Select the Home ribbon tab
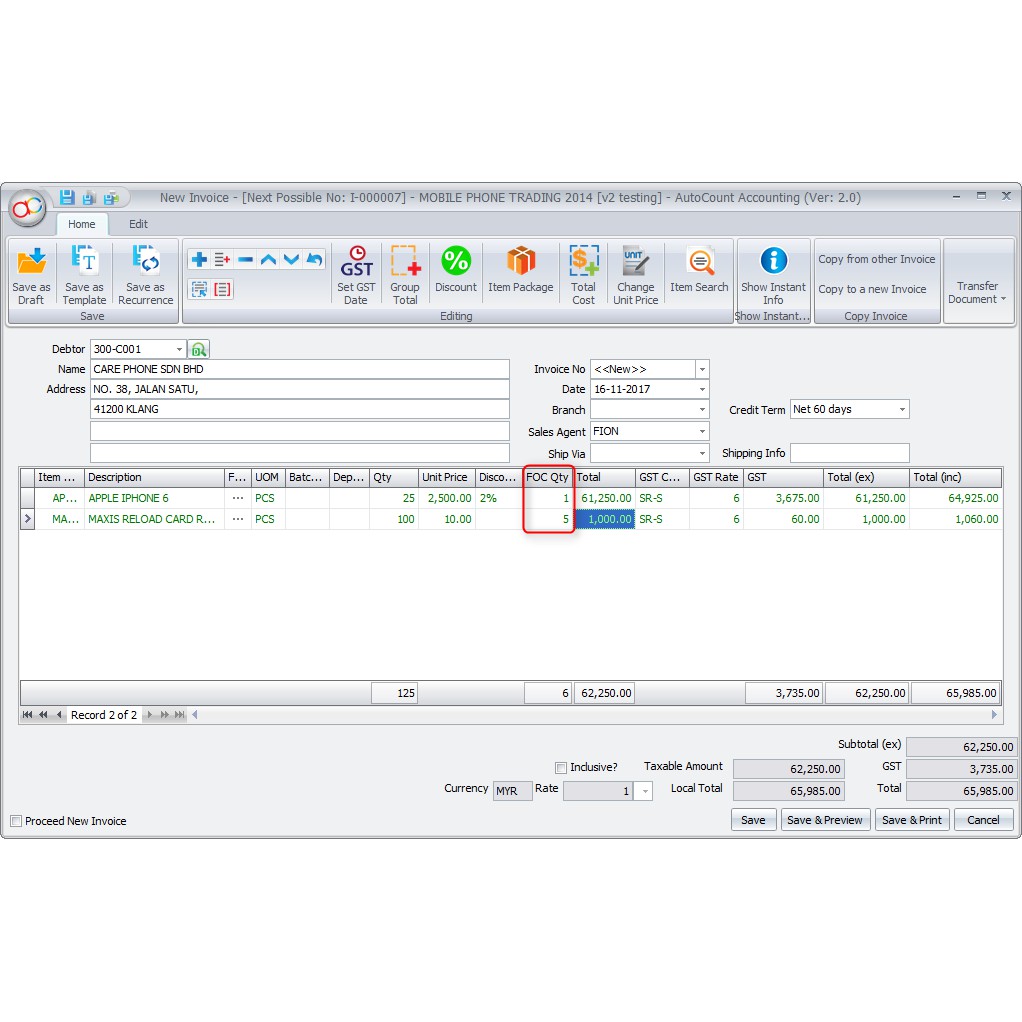Viewport: 1022px width, 1022px height. coord(82,224)
